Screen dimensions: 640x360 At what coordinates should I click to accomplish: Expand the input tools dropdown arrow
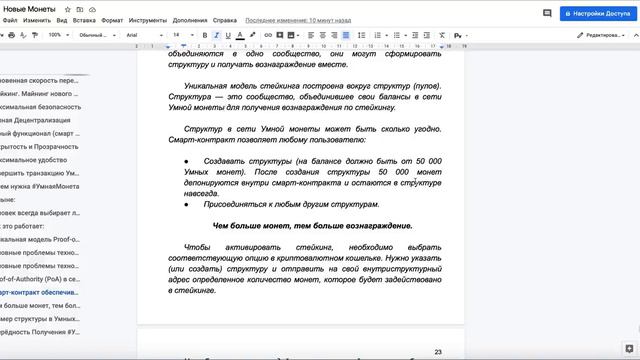(467, 36)
